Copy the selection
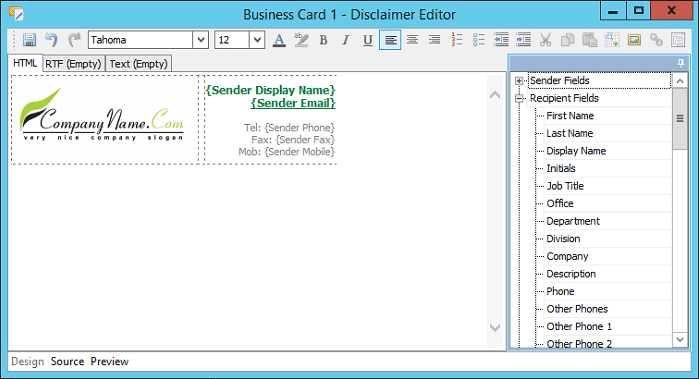The height and width of the screenshot is (379, 699). pyautogui.click(x=567, y=40)
